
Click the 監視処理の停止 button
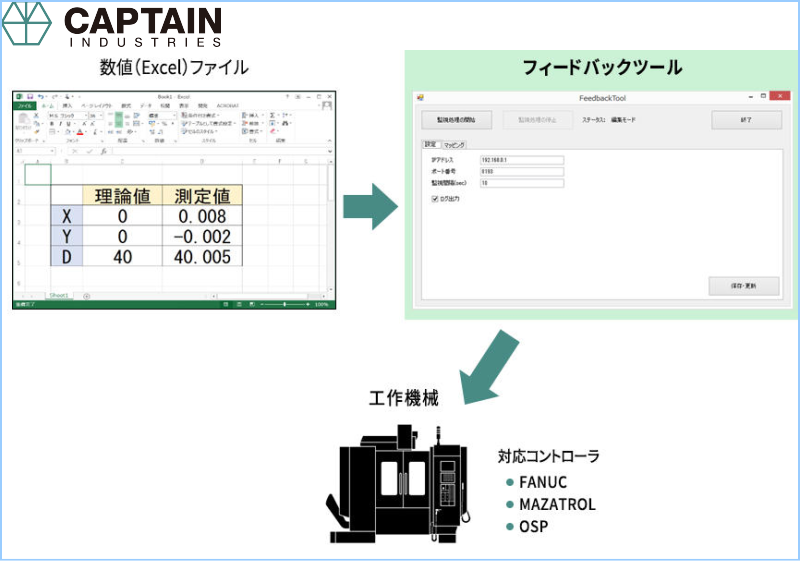[538, 120]
